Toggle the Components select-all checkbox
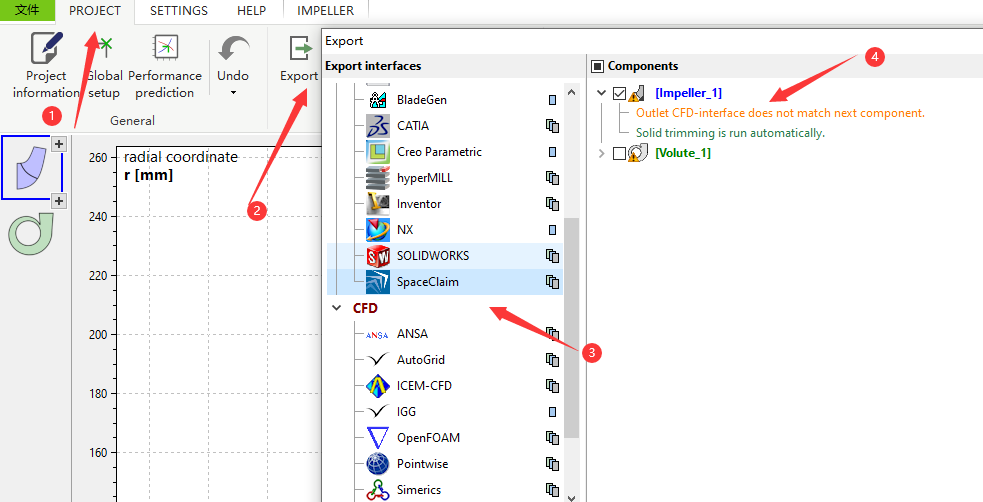The width and height of the screenshot is (983, 502). [598, 67]
